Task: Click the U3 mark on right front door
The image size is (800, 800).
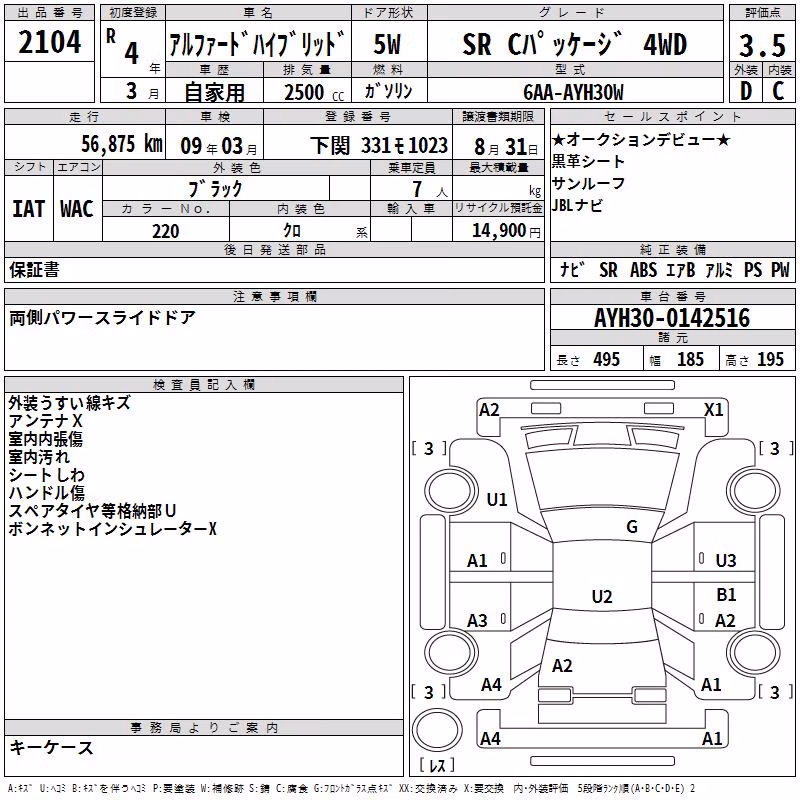Action: [x=726, y=561]
